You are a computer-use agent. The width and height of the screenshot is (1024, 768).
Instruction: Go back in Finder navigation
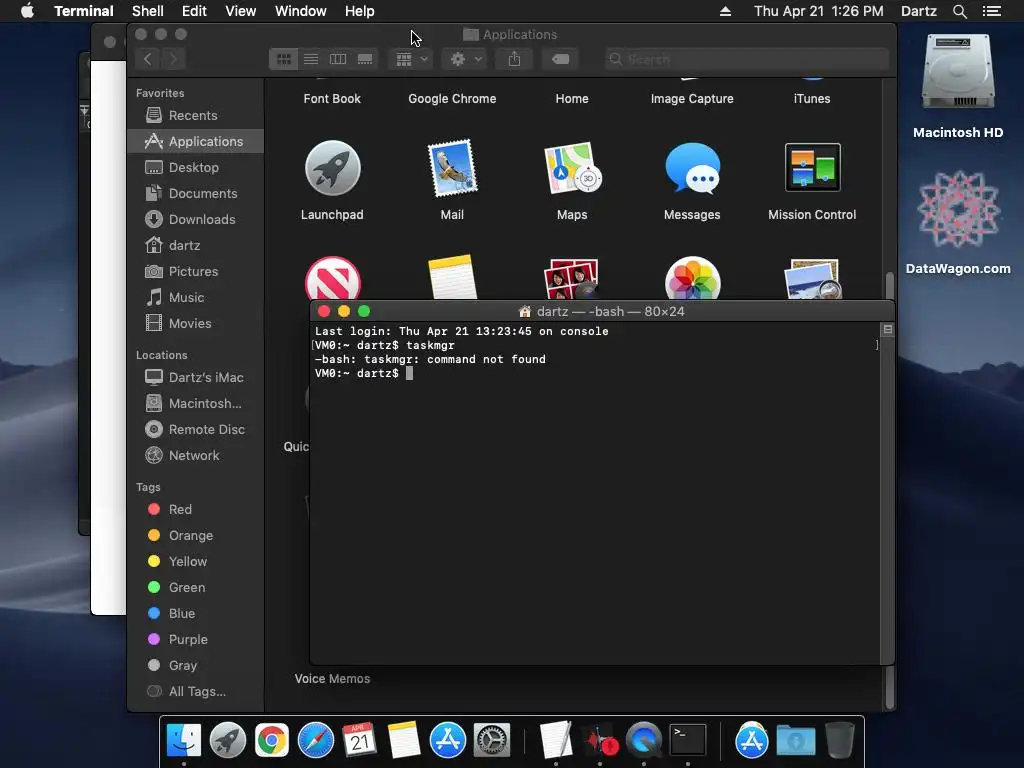[148, 59]
